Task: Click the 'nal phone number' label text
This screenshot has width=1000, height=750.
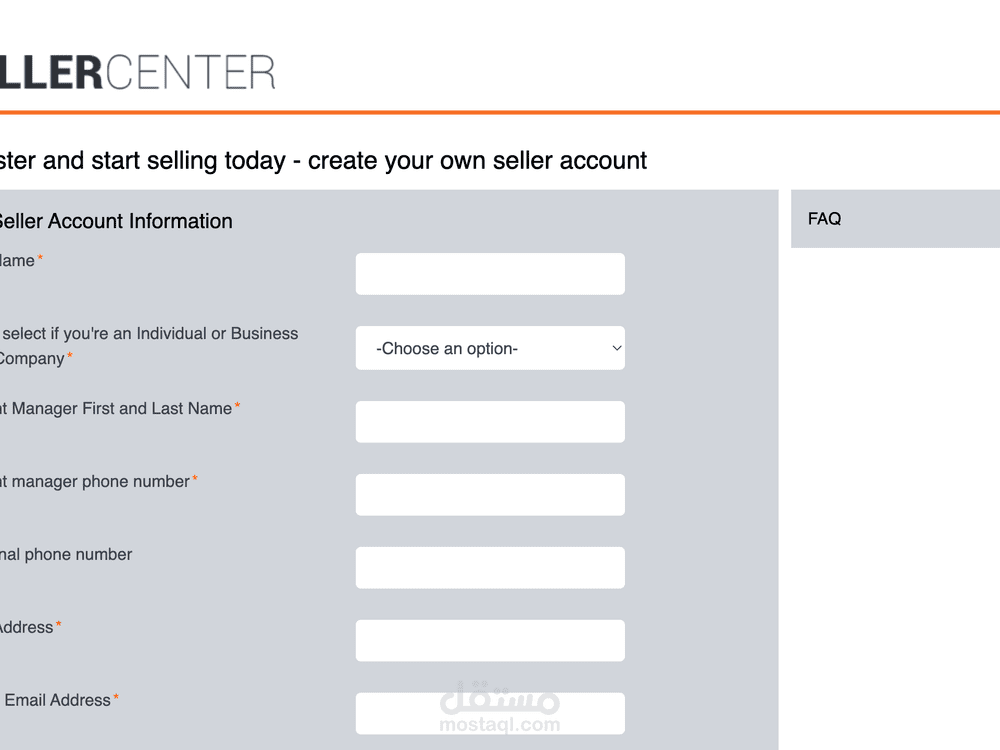Action: 66,554
